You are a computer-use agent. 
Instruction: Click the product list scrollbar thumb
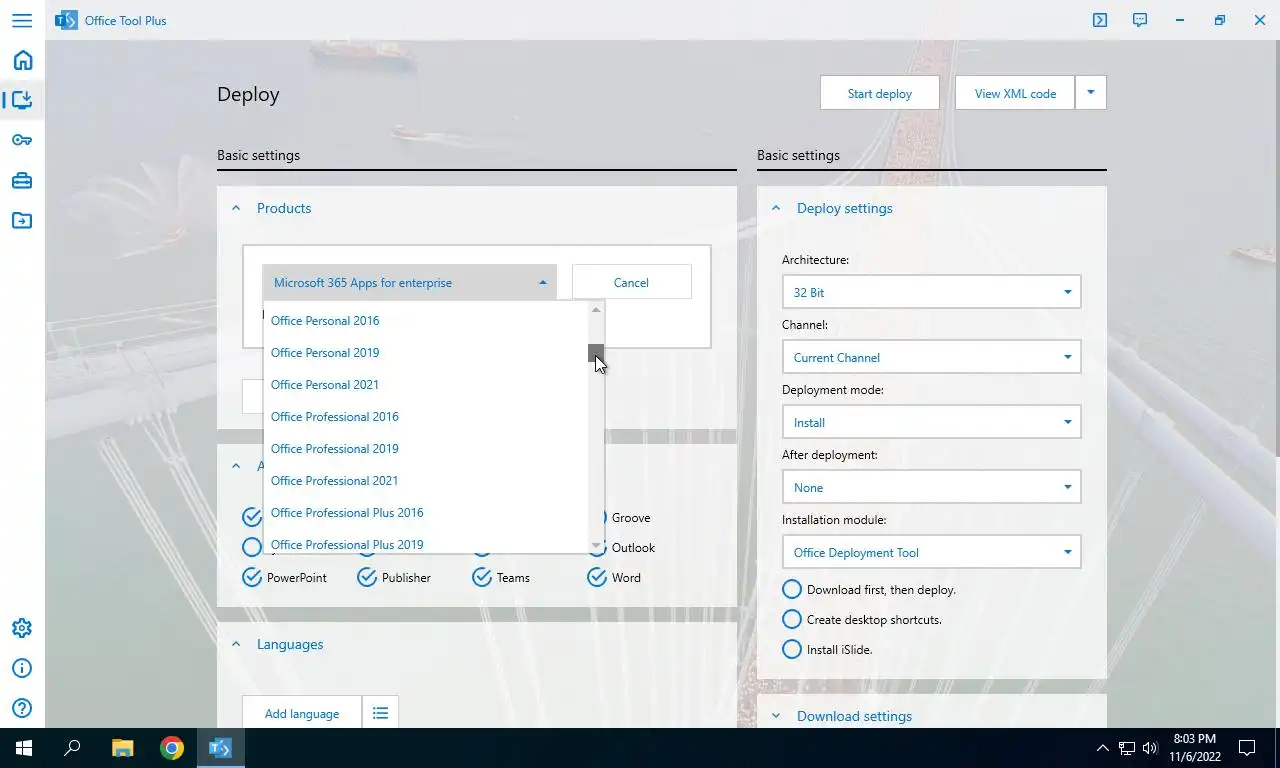tap(596, 351)
